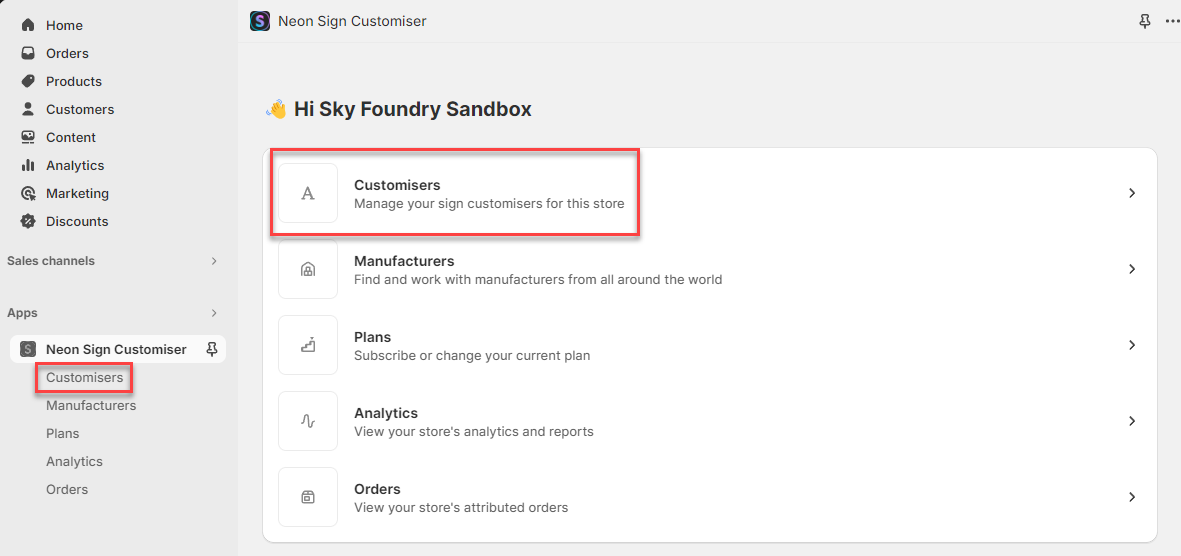Click the Customisers card letter A icon
The height and width of the screenshot is (556, 1181).
[x=308, y=193]
